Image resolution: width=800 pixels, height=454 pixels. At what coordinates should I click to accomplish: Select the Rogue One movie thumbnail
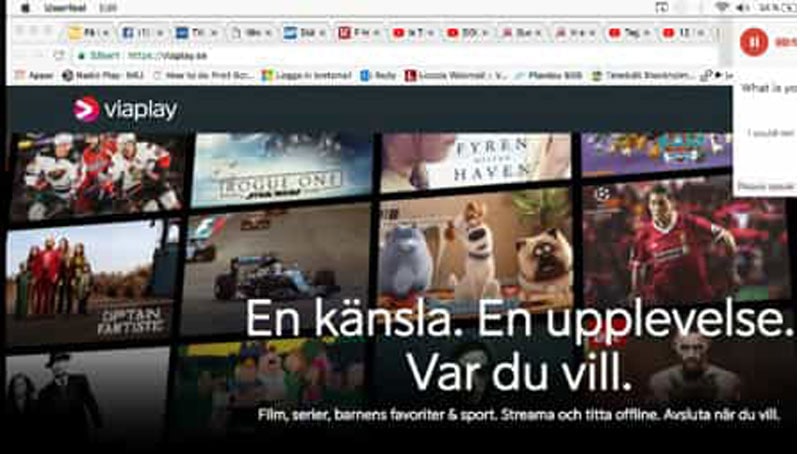pyautogui.click(x=281, y=170)
